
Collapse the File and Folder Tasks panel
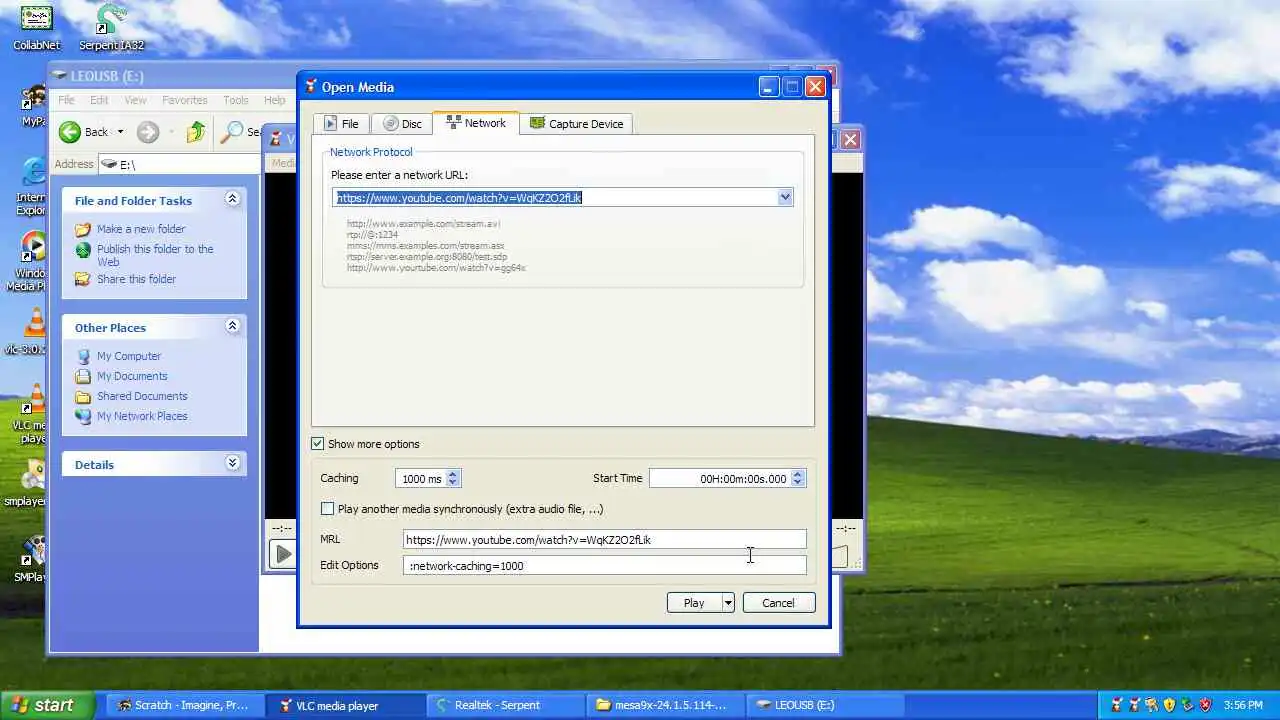pyautogui.click(x=232, y=199)
